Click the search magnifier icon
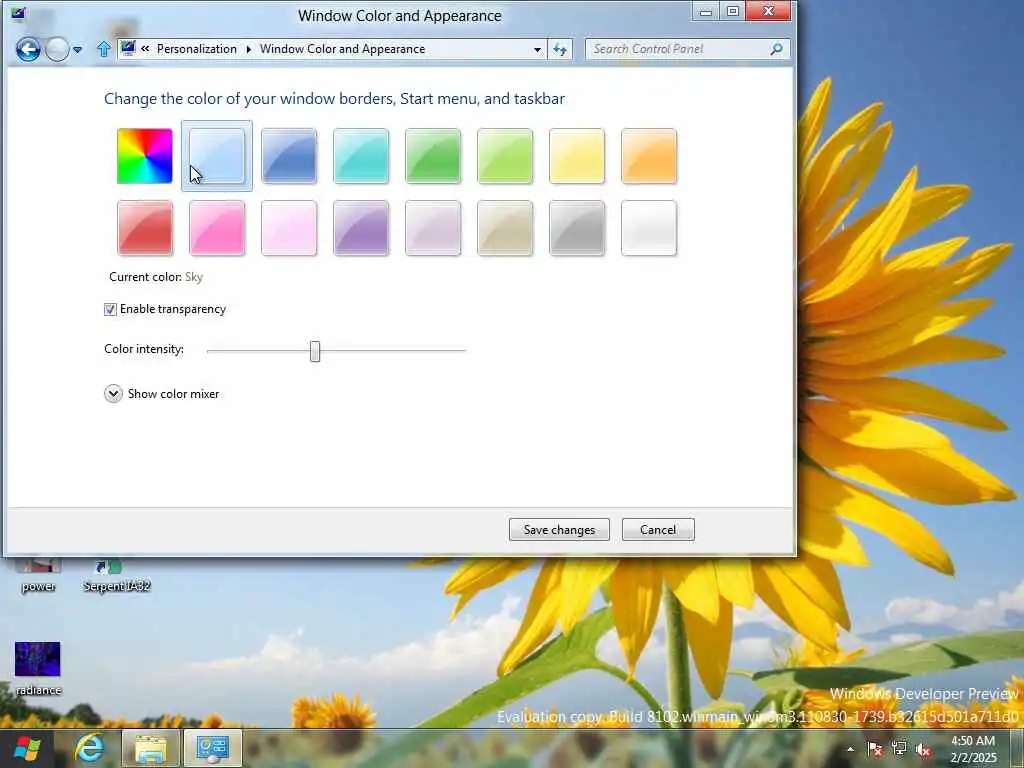The image size is (1024, 768). pyautogui.click(x=776, y=49)
